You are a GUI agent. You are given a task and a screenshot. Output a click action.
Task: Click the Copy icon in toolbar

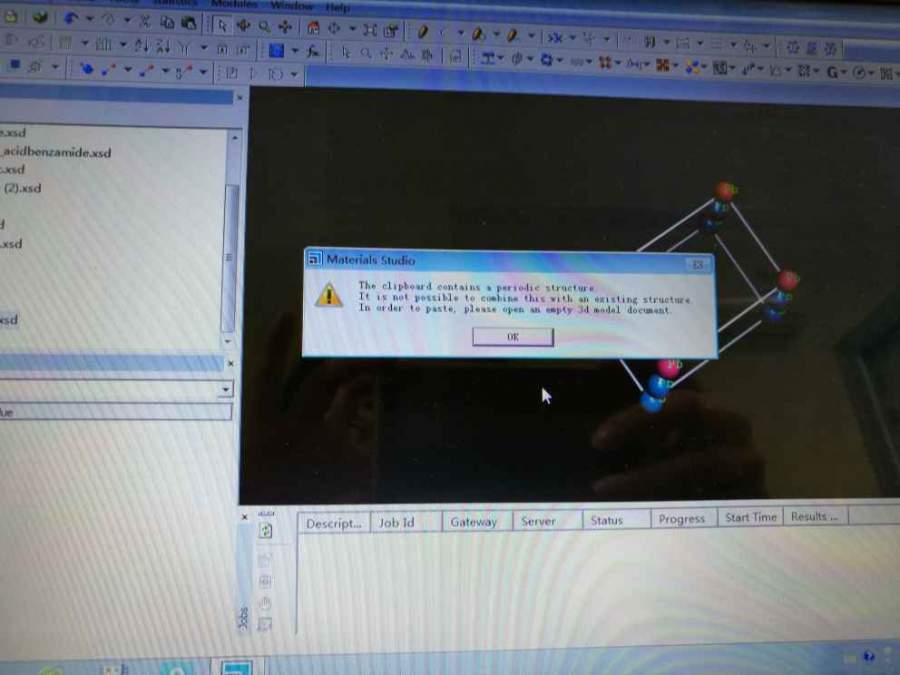[x=167, y=22]
